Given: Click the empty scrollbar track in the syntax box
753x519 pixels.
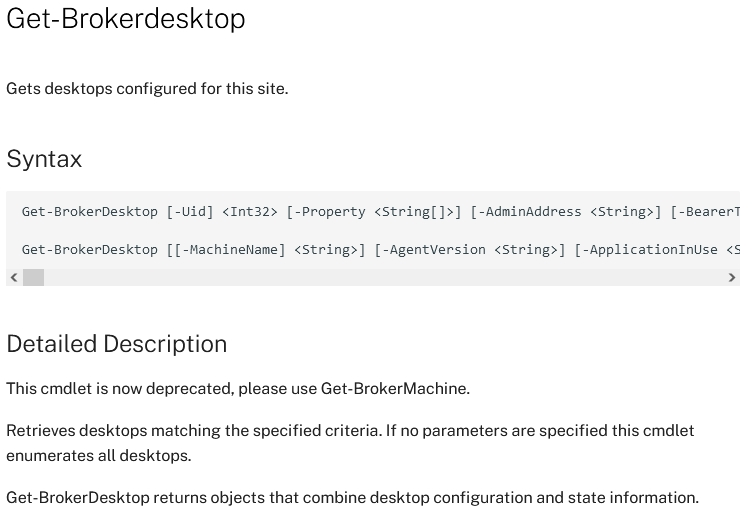Looking at the screenshot, I should click(384, 278).
